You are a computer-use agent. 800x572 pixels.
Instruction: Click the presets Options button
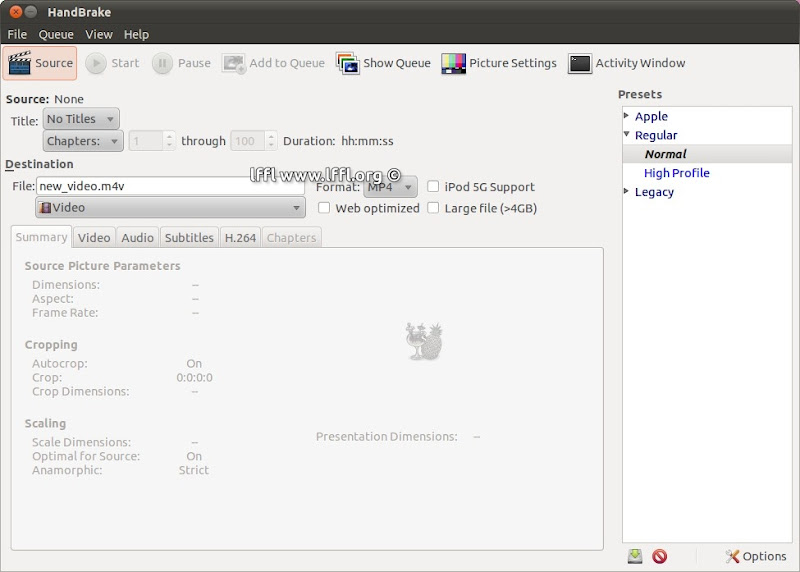pyautogui.click(x=756, y=556)
